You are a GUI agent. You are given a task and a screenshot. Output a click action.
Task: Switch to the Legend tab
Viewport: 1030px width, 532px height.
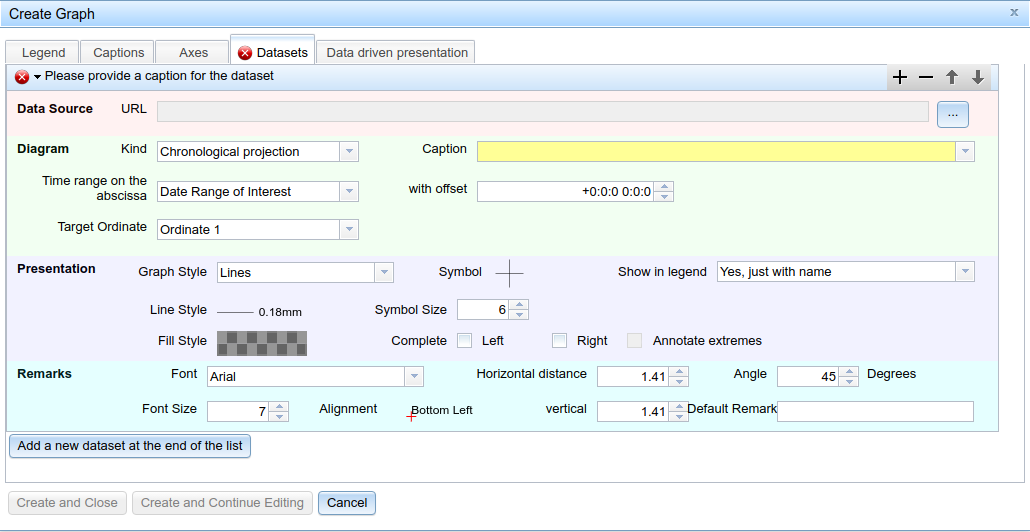click(x=43, y=53)
